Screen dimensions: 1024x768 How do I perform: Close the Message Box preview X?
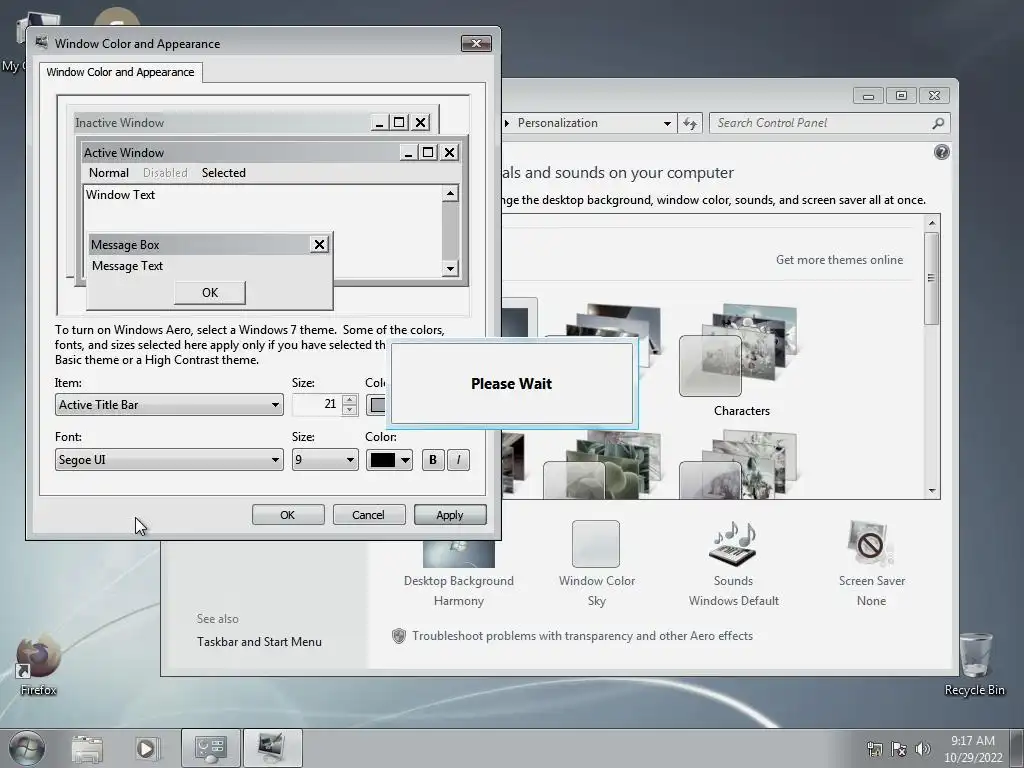click(x=319, y=244)
